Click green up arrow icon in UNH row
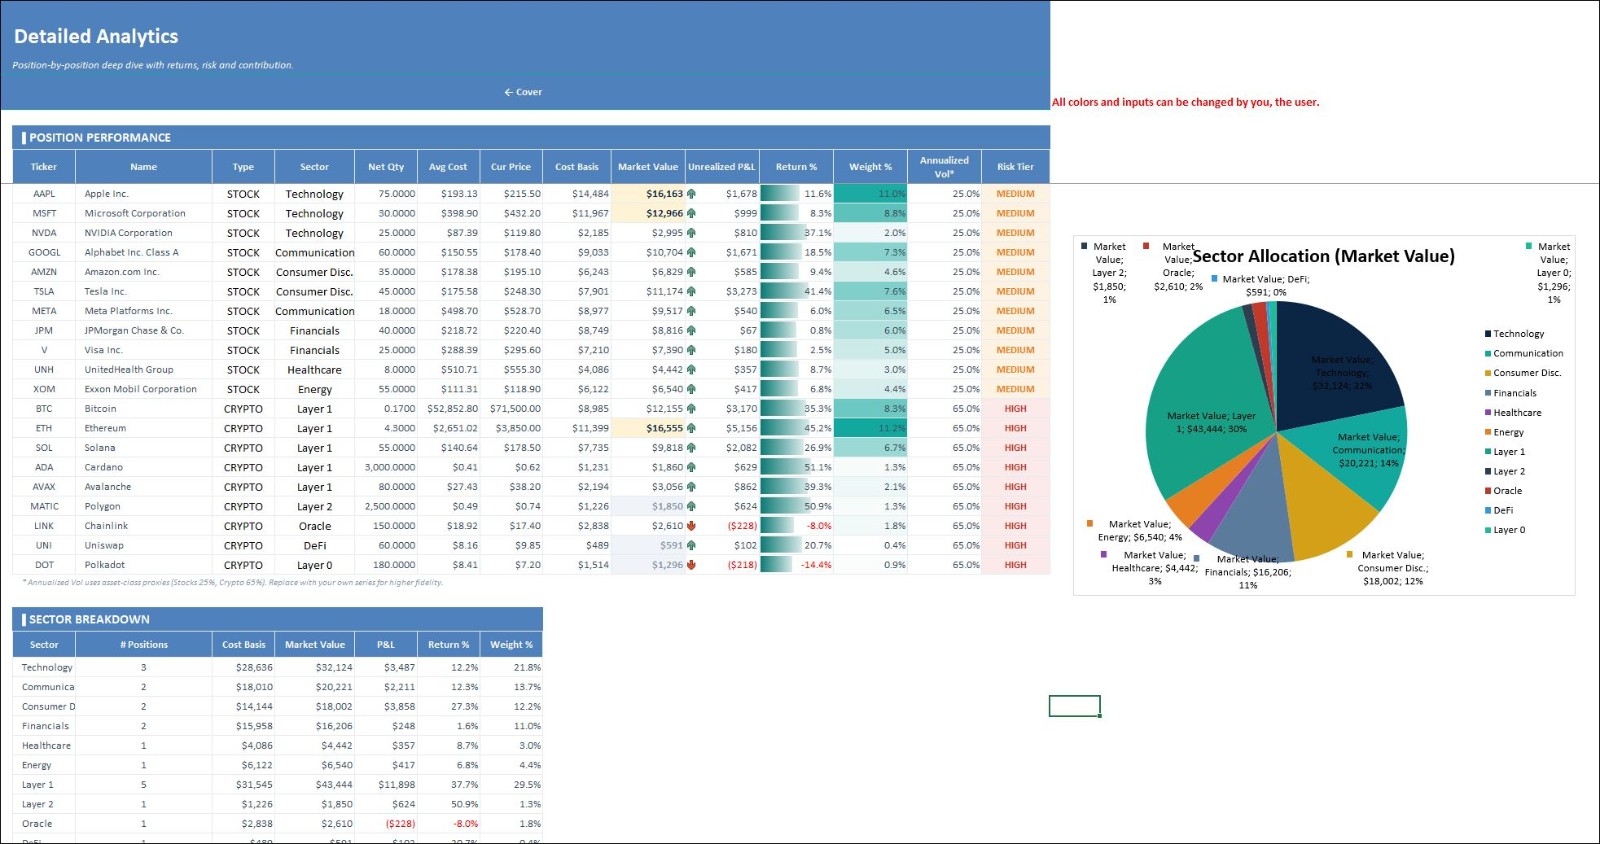1600x844 pixels. coord(691,369)
